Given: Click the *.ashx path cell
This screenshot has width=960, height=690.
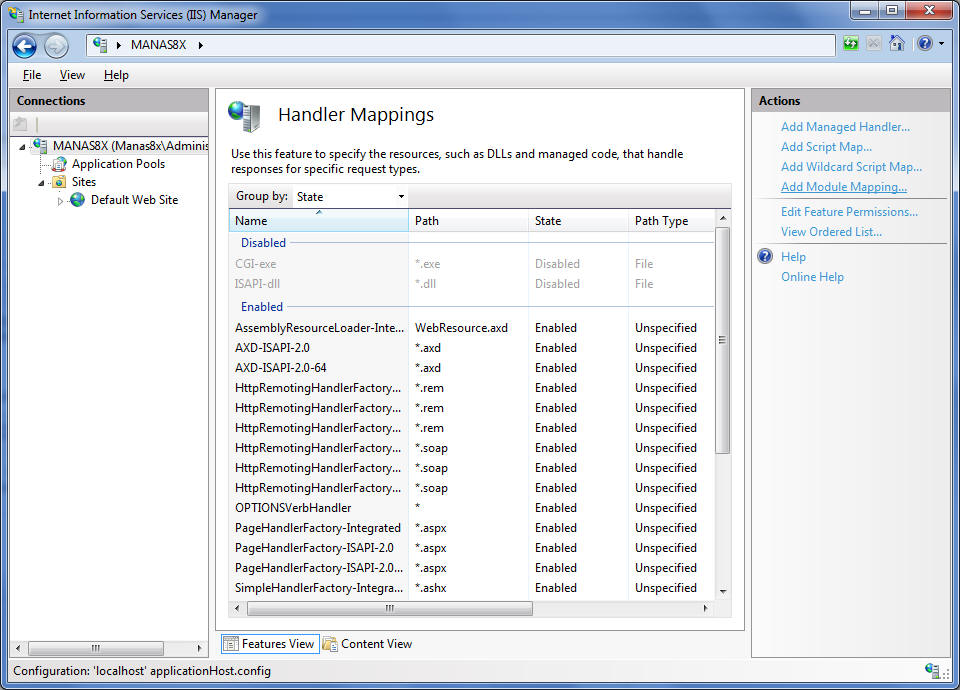Looking at the screenshot, I should pos(430,588).
